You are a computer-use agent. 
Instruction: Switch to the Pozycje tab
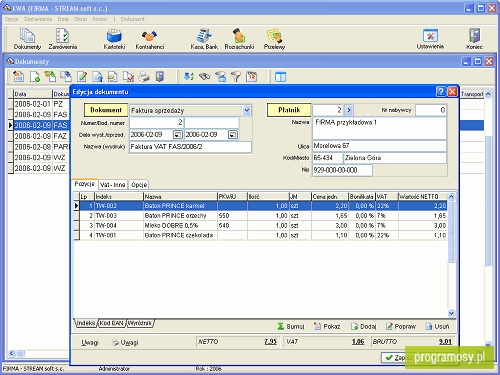click(x=84, y=184)
